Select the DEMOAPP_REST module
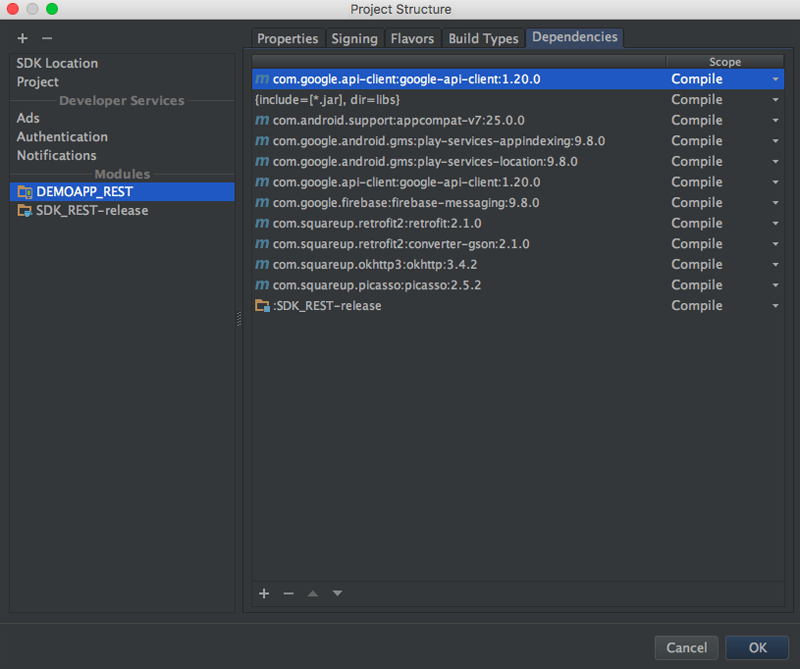This screenshot has height=669, width=800. (x=122, y=192)
